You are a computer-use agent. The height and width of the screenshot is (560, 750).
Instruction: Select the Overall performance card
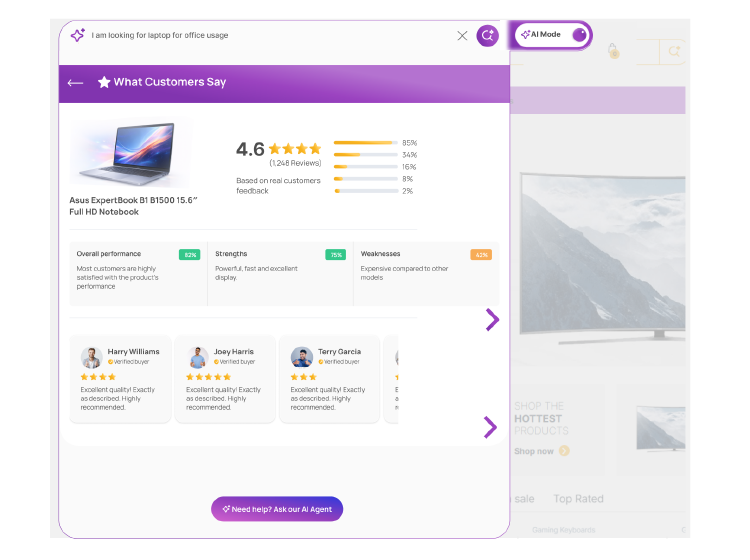[x=138, y=272]
